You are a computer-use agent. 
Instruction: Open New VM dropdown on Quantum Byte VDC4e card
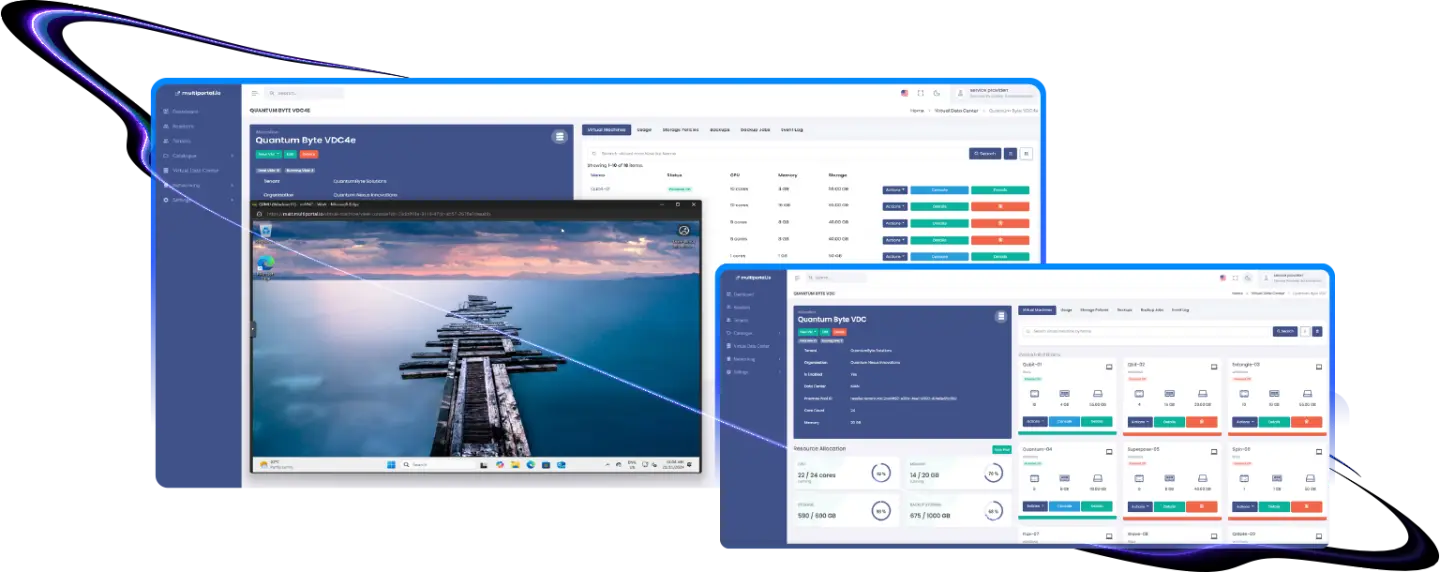268,154
